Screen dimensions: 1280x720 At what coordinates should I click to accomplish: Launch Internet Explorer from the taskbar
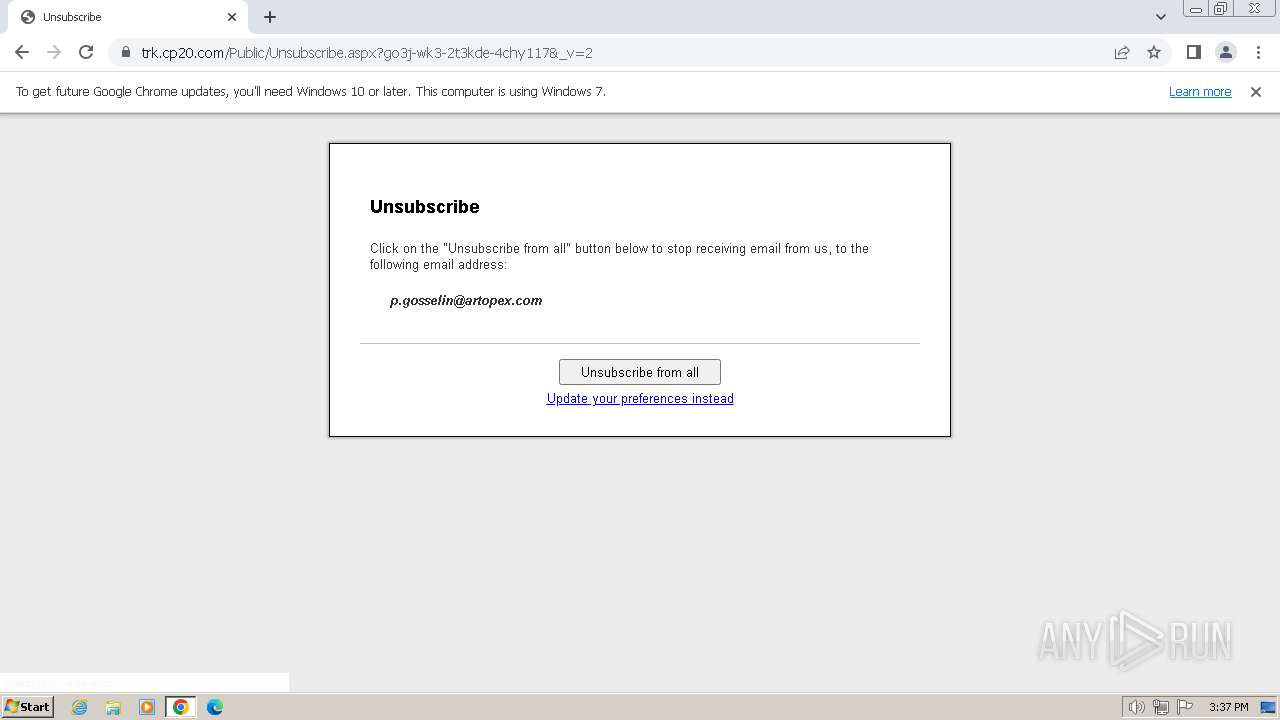[x=79, y=707]
